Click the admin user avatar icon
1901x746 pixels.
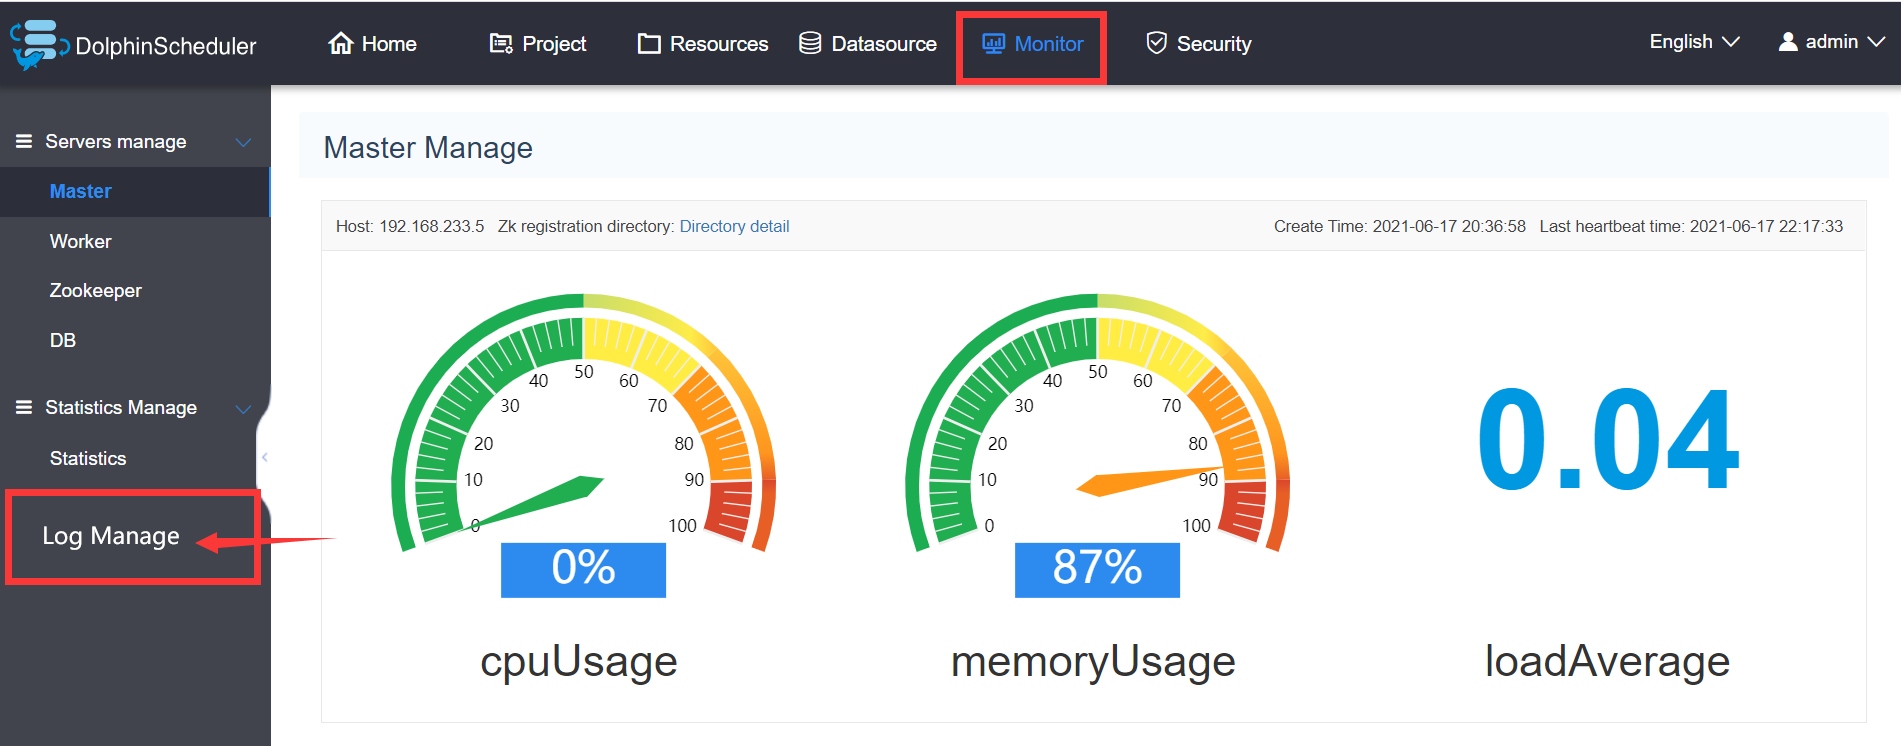[1788, 41]
